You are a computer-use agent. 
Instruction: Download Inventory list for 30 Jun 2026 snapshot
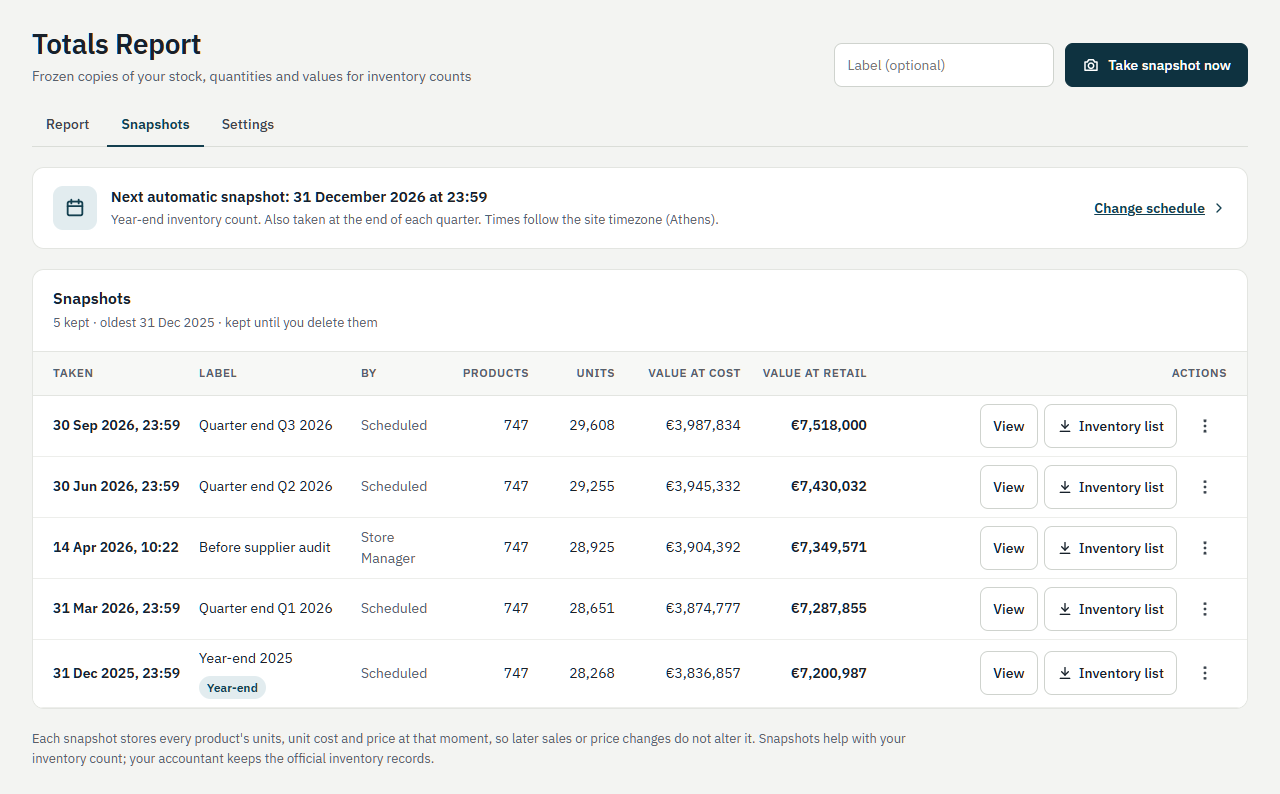1110,487
